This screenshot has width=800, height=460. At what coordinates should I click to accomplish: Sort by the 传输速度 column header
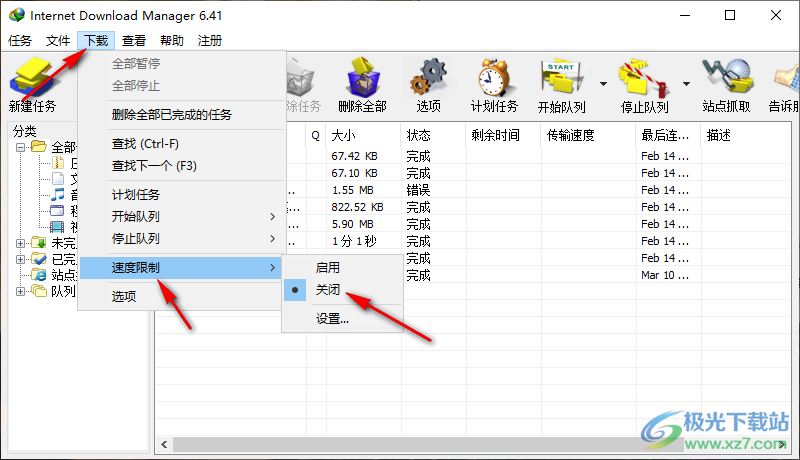tap(588, 135)
